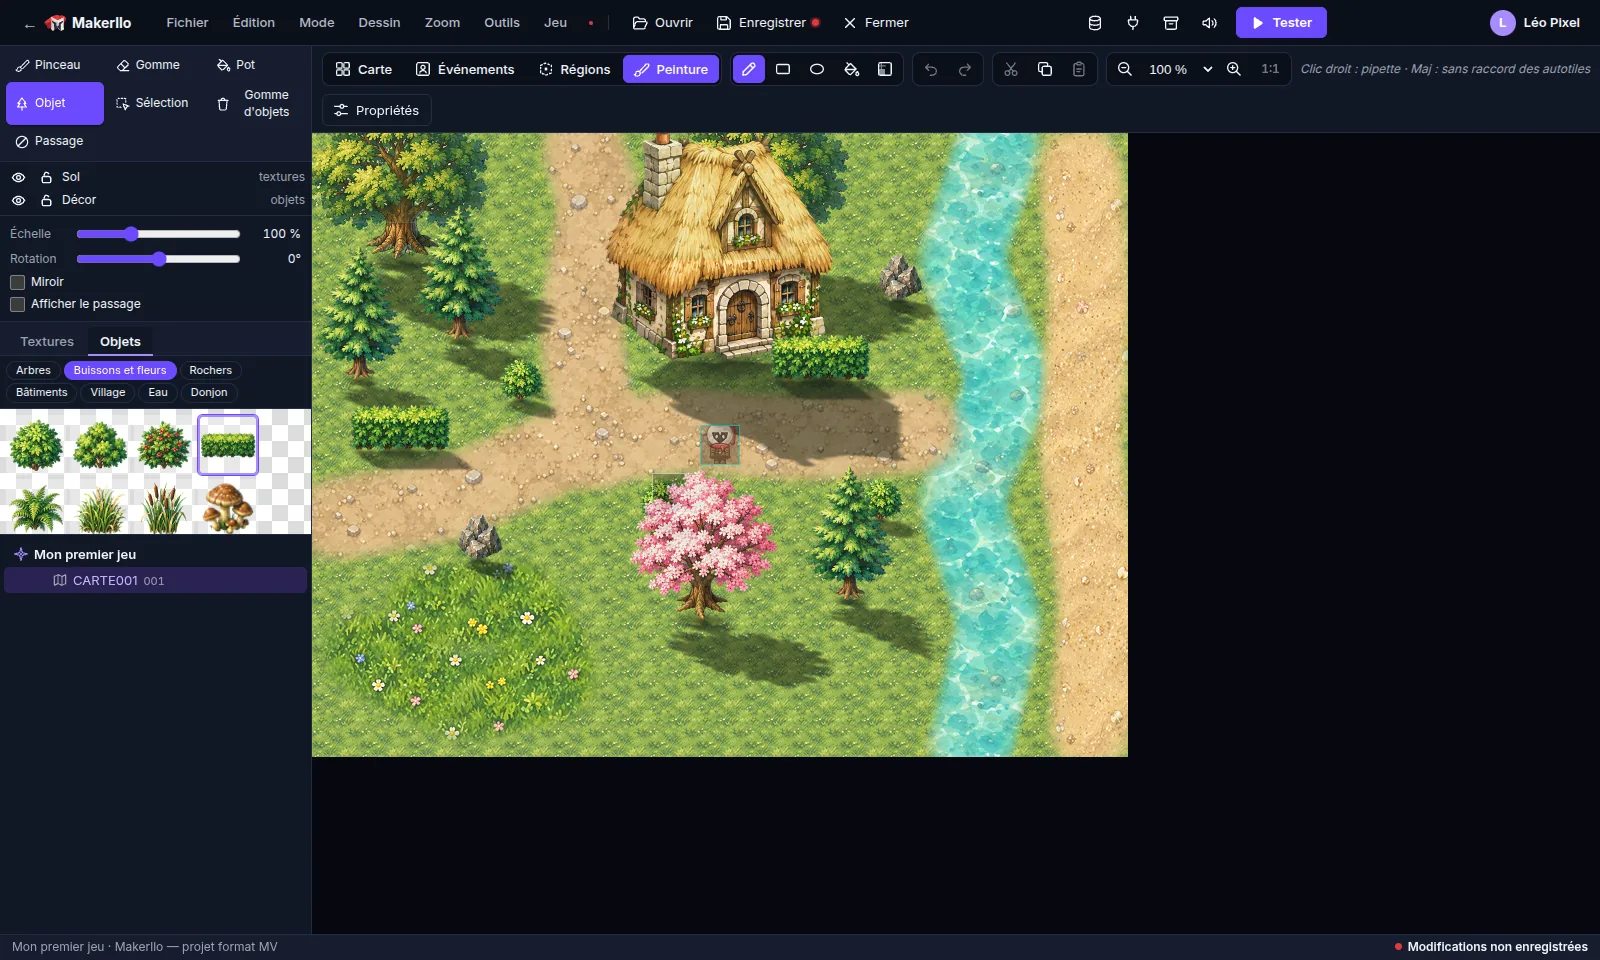Cut selection with scissors icon

pos(1011,69)
